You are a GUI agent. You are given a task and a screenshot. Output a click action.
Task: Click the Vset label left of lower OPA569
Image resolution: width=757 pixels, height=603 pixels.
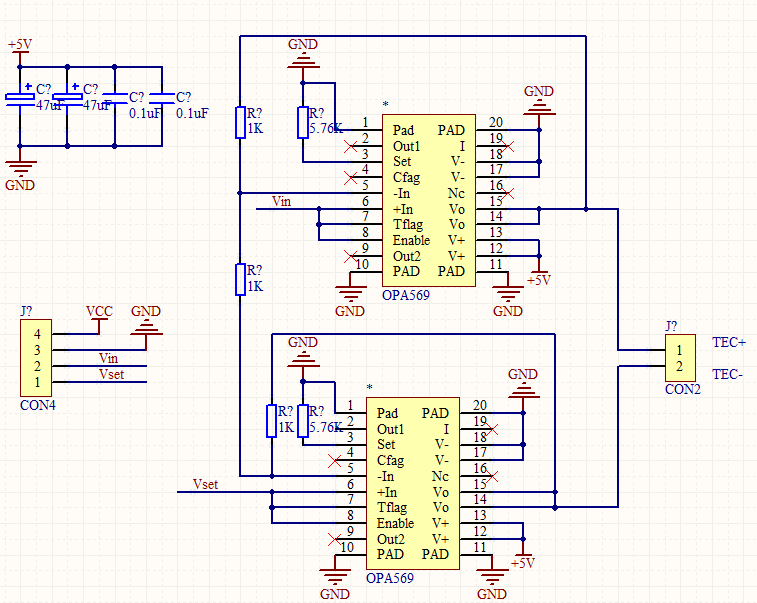click(204, 485)
